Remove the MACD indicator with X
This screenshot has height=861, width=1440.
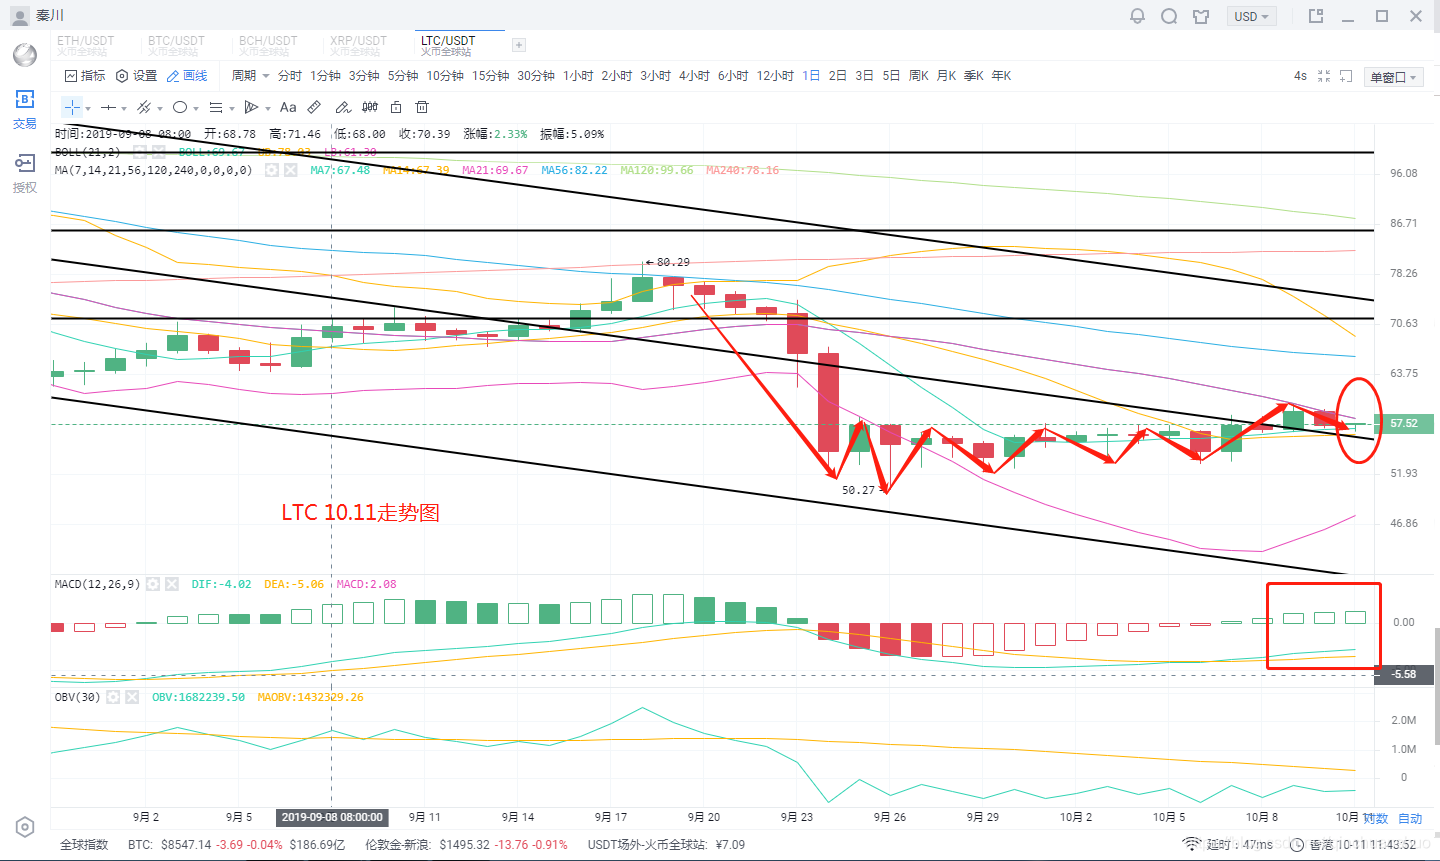click(x=172, y=584)
